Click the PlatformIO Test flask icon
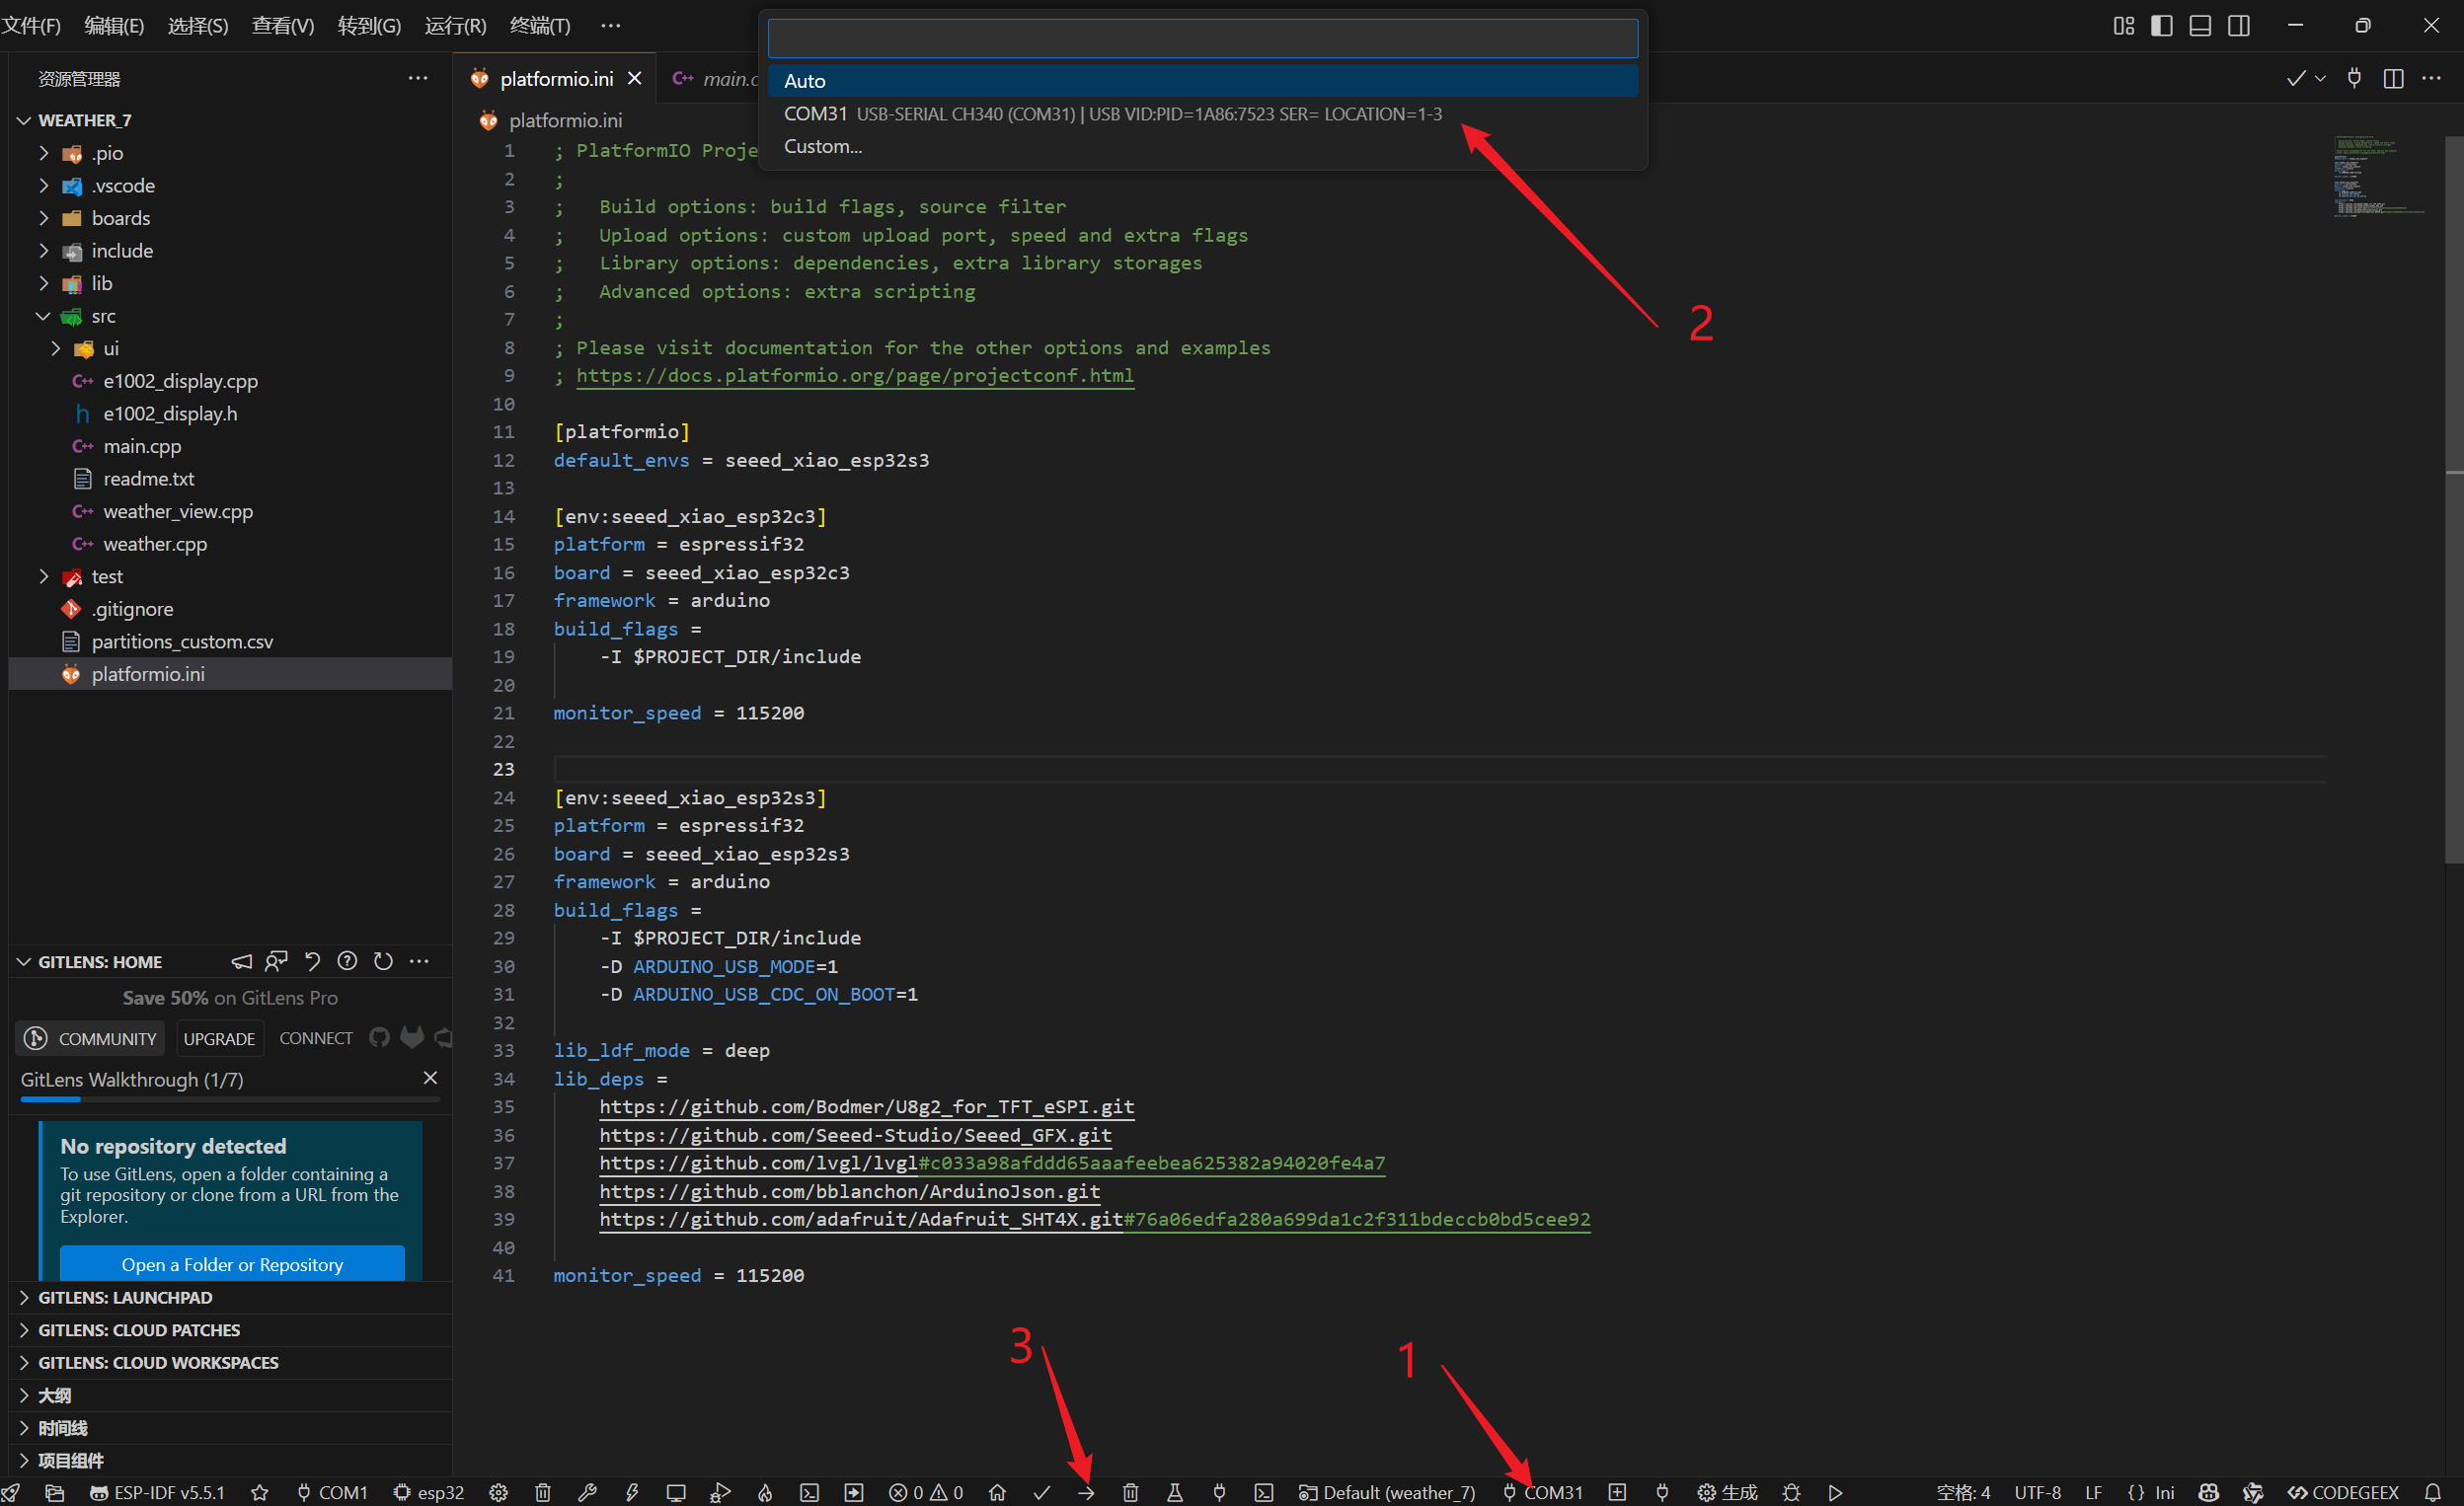2464x1506 pixels. point(1175,1492)
